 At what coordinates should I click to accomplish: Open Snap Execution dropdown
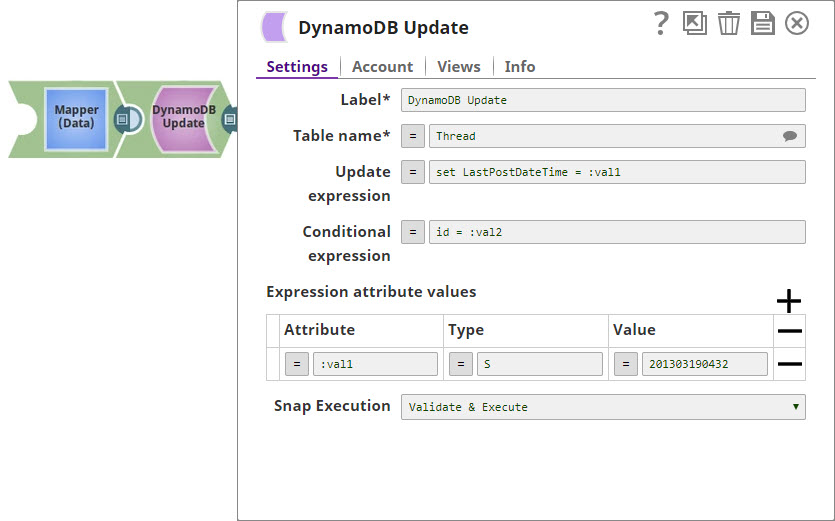click(x=603, y=407)
